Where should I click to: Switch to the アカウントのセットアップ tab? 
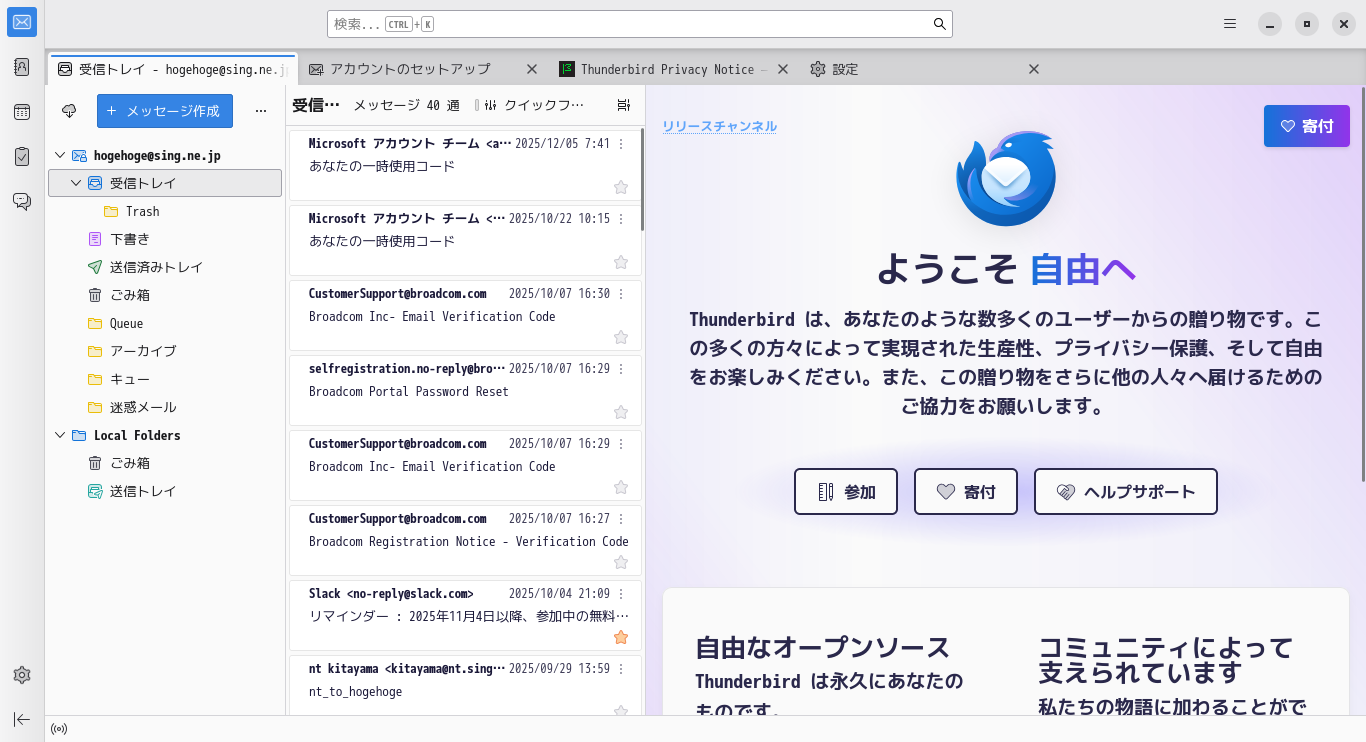423,69
